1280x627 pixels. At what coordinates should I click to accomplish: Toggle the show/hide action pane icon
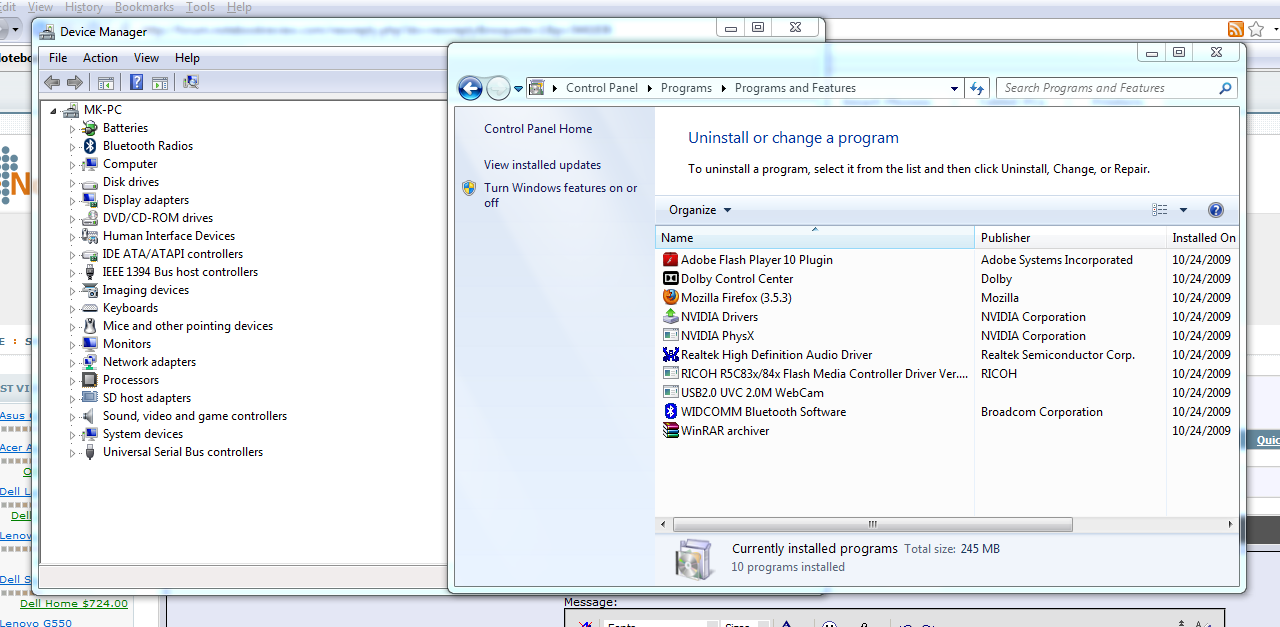(x=159, y=83)
